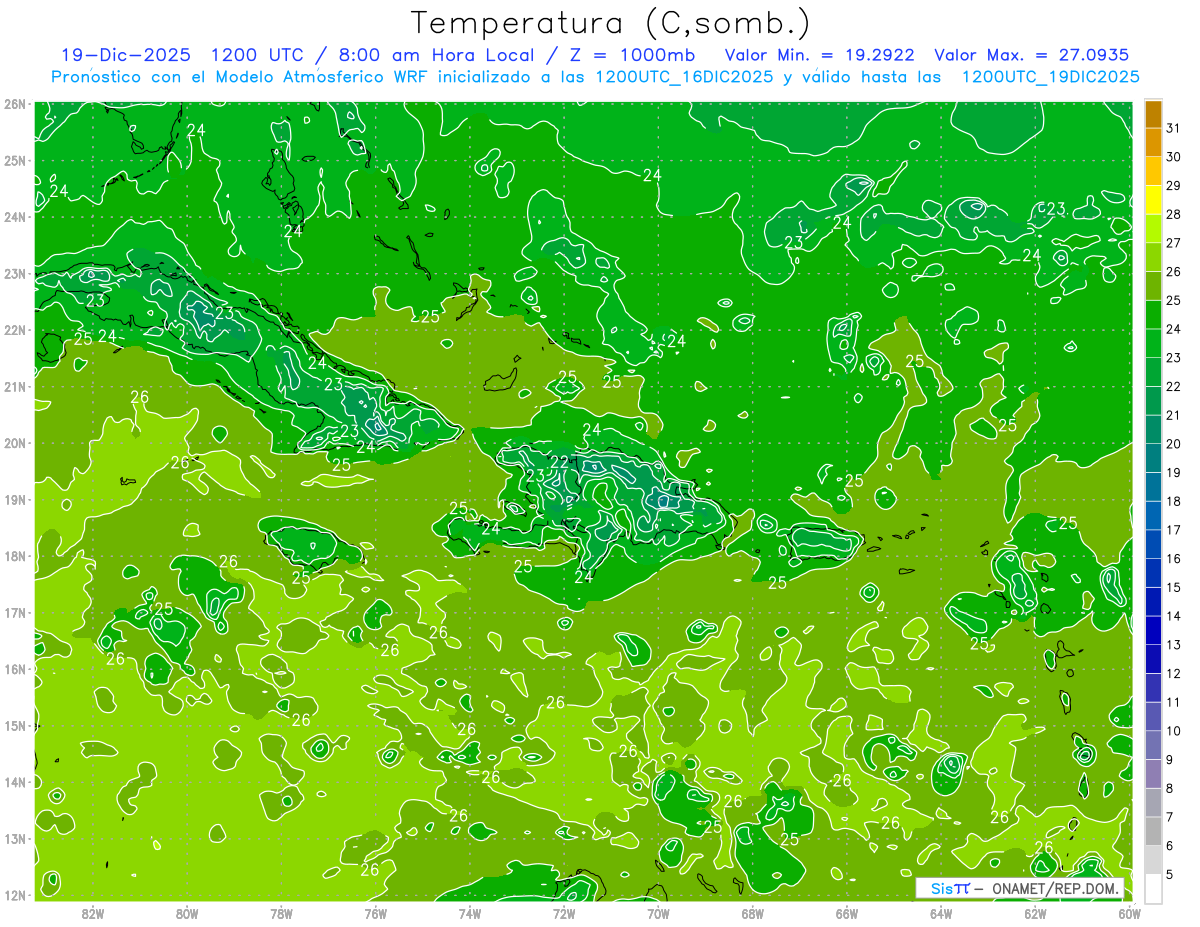Click the "21" value on the color legend
The height and width of the screenshot is (927, 1200).
pos(1173,414)
